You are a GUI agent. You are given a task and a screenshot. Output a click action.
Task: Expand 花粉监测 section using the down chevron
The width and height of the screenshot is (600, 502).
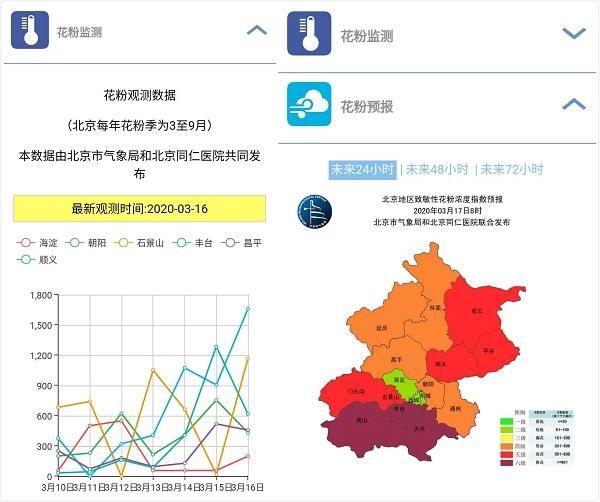(573, 34)
